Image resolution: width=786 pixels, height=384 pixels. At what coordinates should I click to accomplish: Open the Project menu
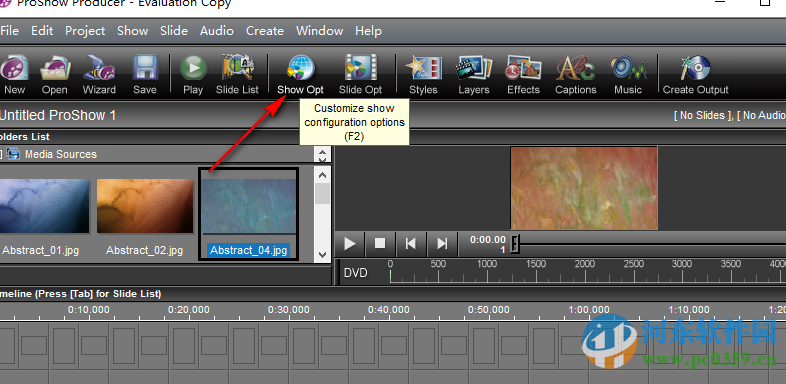[85, 31]
